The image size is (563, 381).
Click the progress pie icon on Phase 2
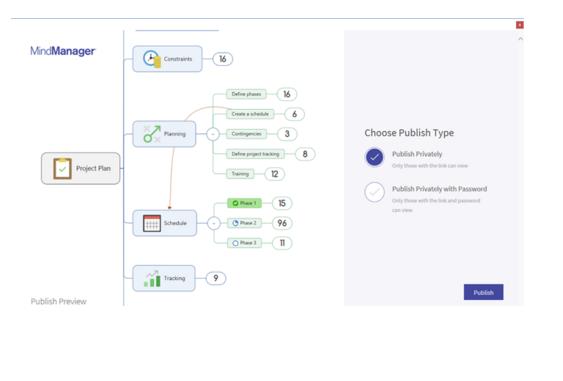236,223
